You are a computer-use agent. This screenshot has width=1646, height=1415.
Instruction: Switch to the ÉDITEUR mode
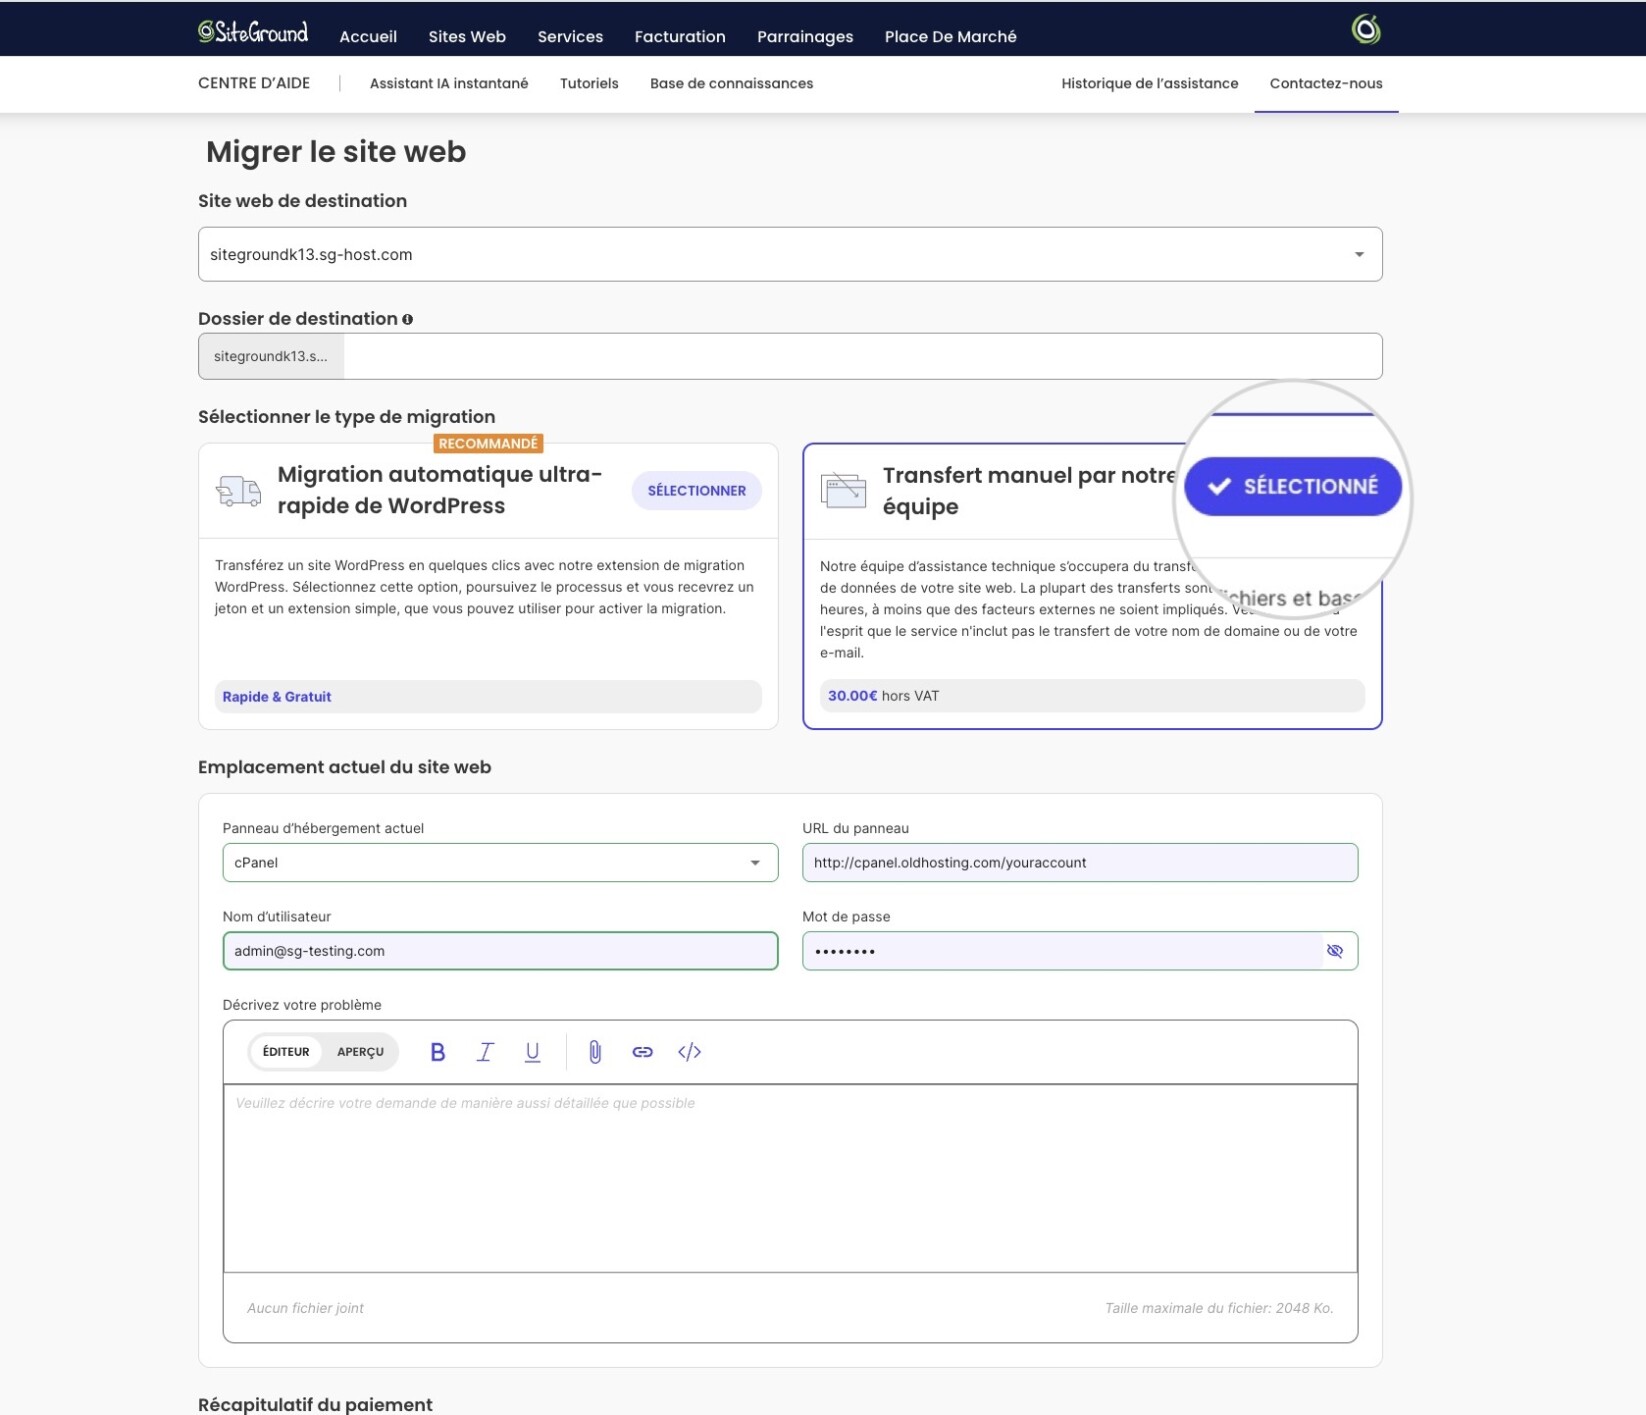click(286, 1052)
